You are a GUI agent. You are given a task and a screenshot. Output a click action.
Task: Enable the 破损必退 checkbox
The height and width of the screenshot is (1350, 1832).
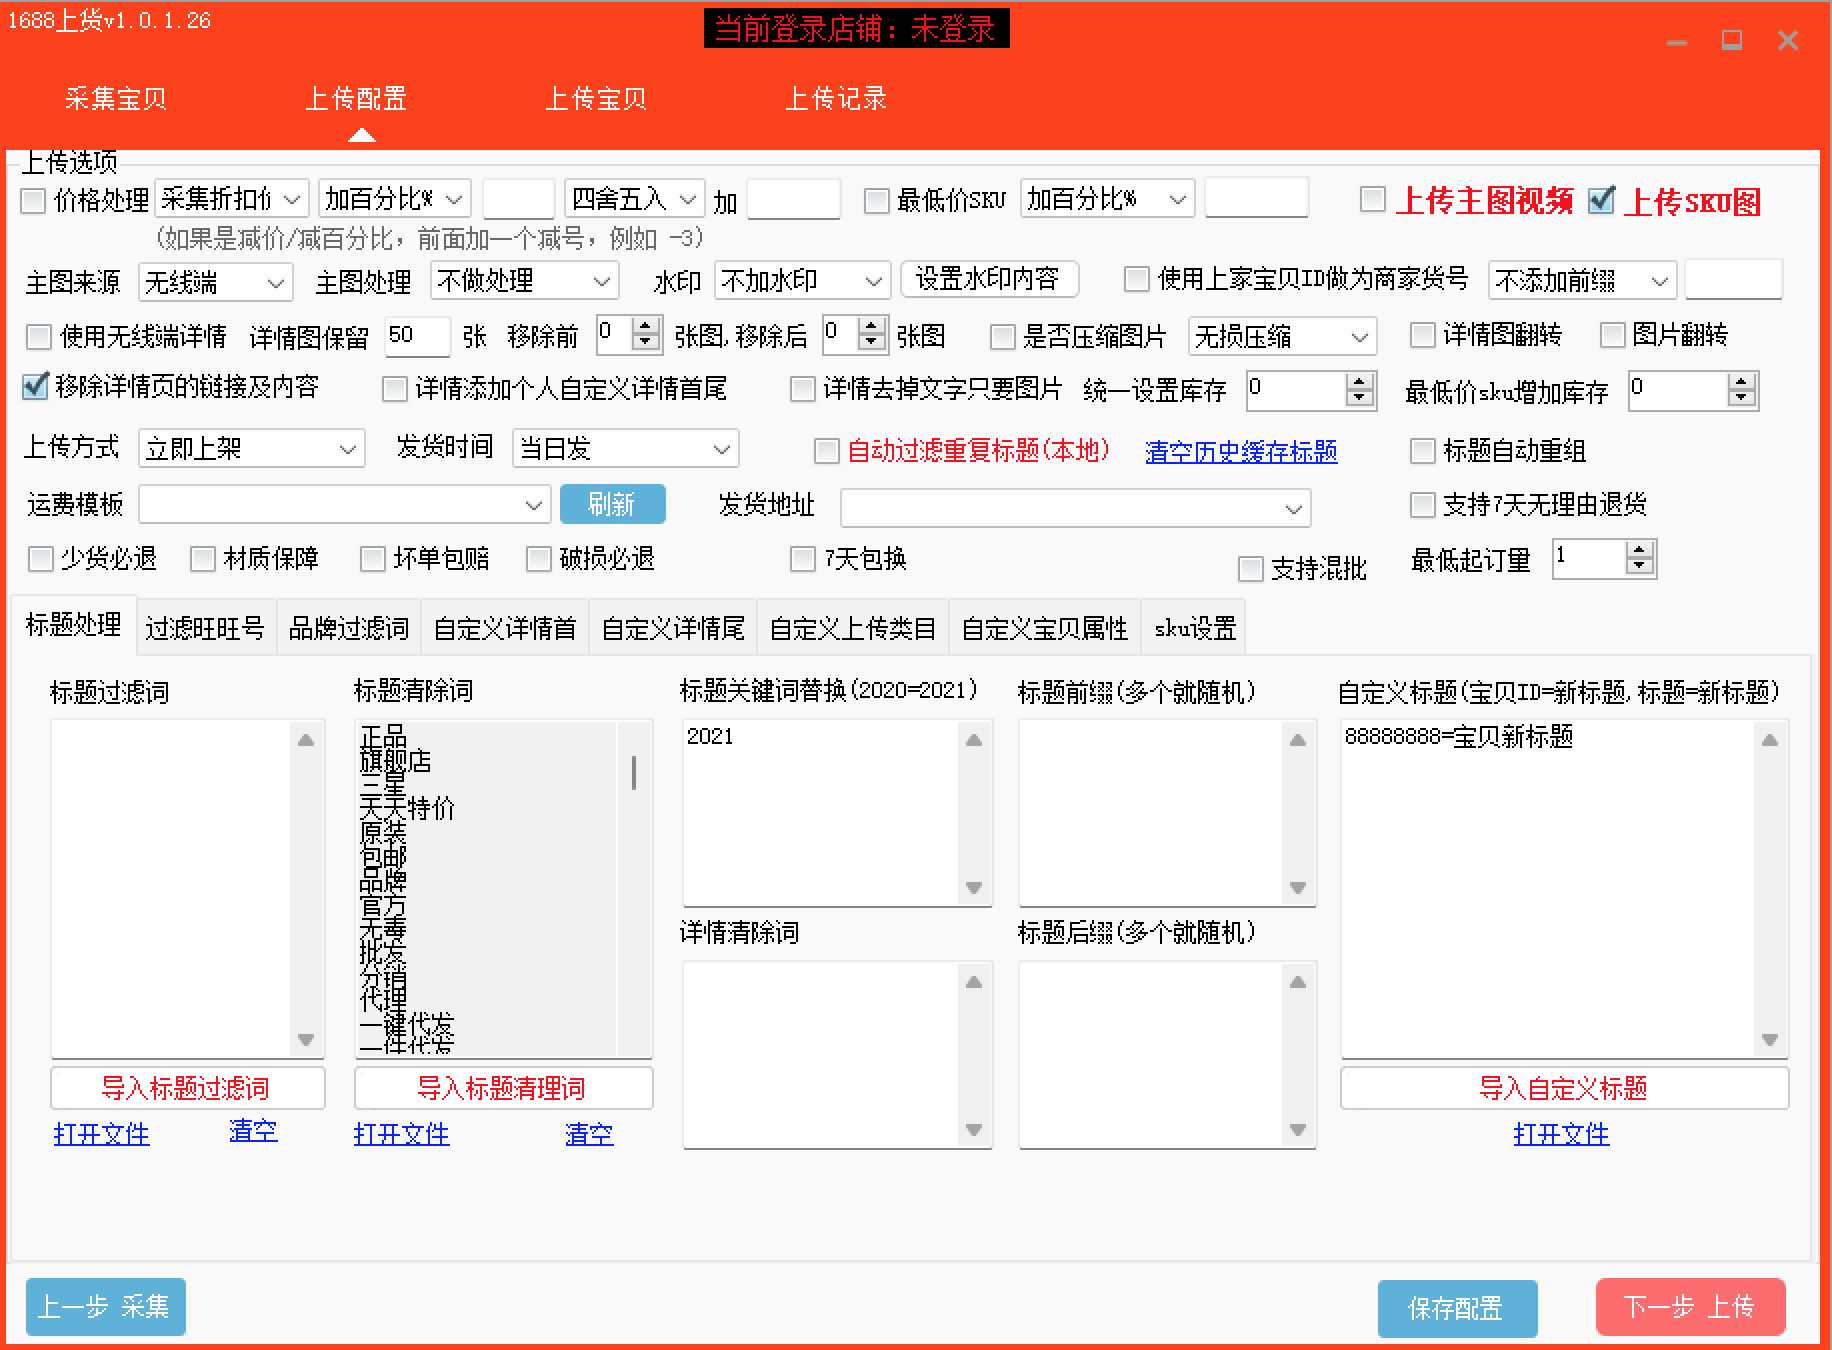[539, 558]
